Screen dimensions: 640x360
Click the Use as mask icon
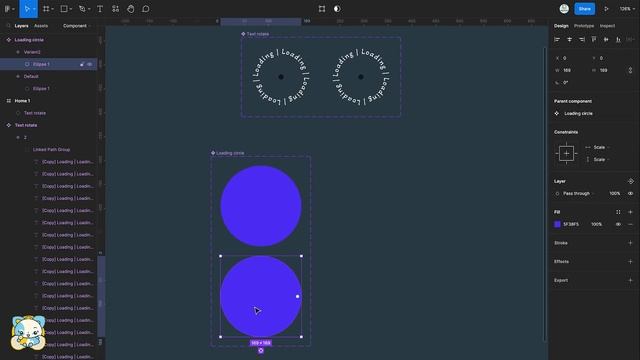337,9
